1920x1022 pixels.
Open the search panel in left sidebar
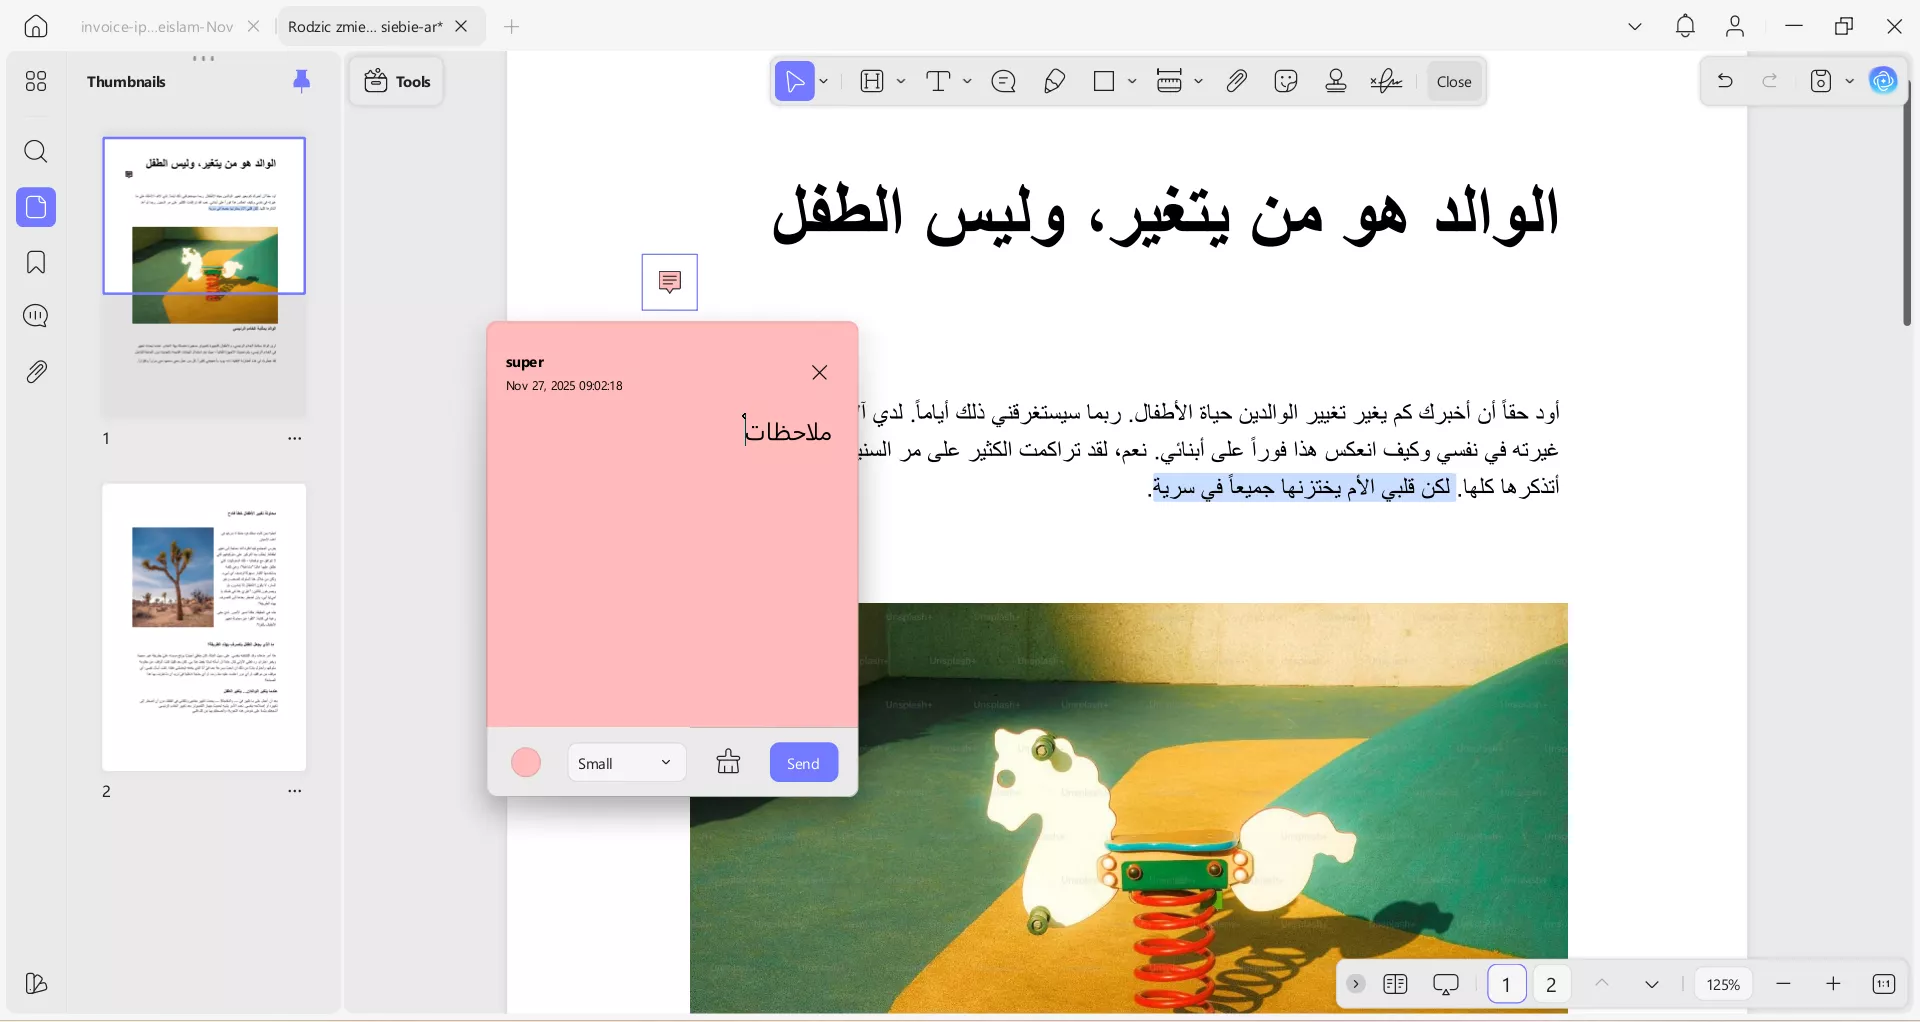(36, 152)
